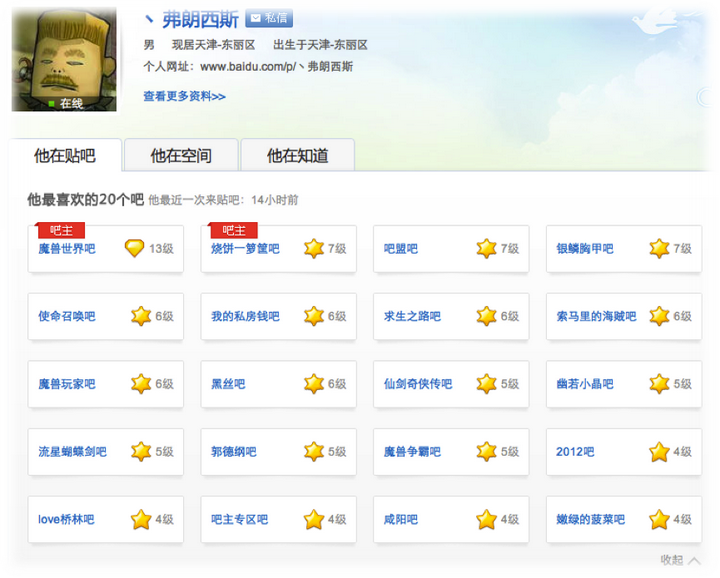Open 流星蝴蝶剑吧 forum link
Image resolution: width=720 pixels, height=578 pixels.
(x=72, y=451)
